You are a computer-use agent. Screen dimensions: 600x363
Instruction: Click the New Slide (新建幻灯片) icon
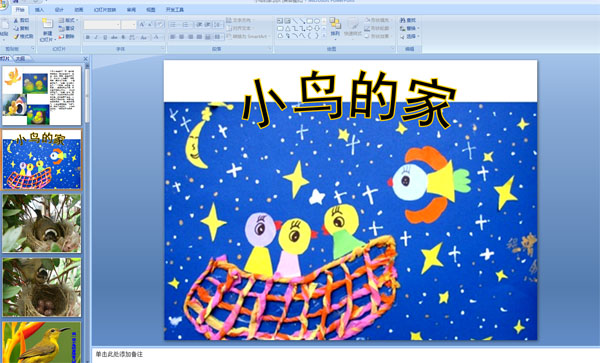(x=47, y=24)
